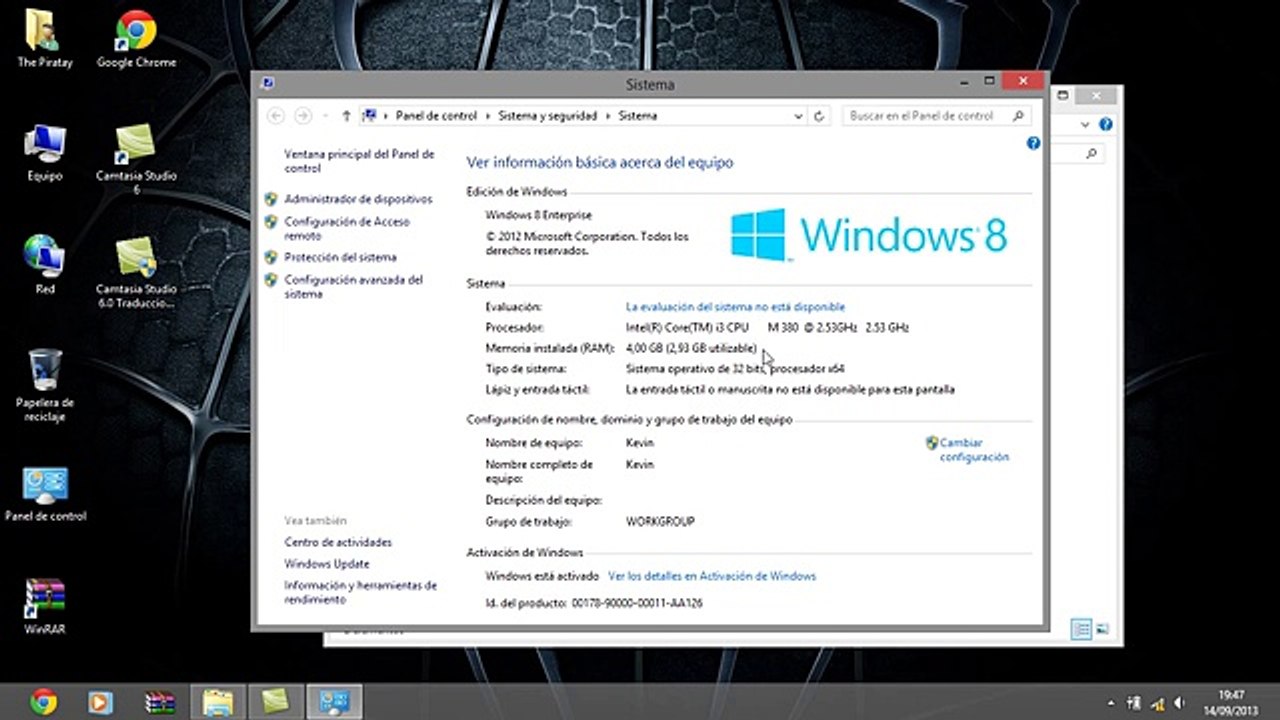Click the WORKGROUP value text
Image resolution: width=1280 pixels, height=720 pixels.
click(x=660, y=522)
